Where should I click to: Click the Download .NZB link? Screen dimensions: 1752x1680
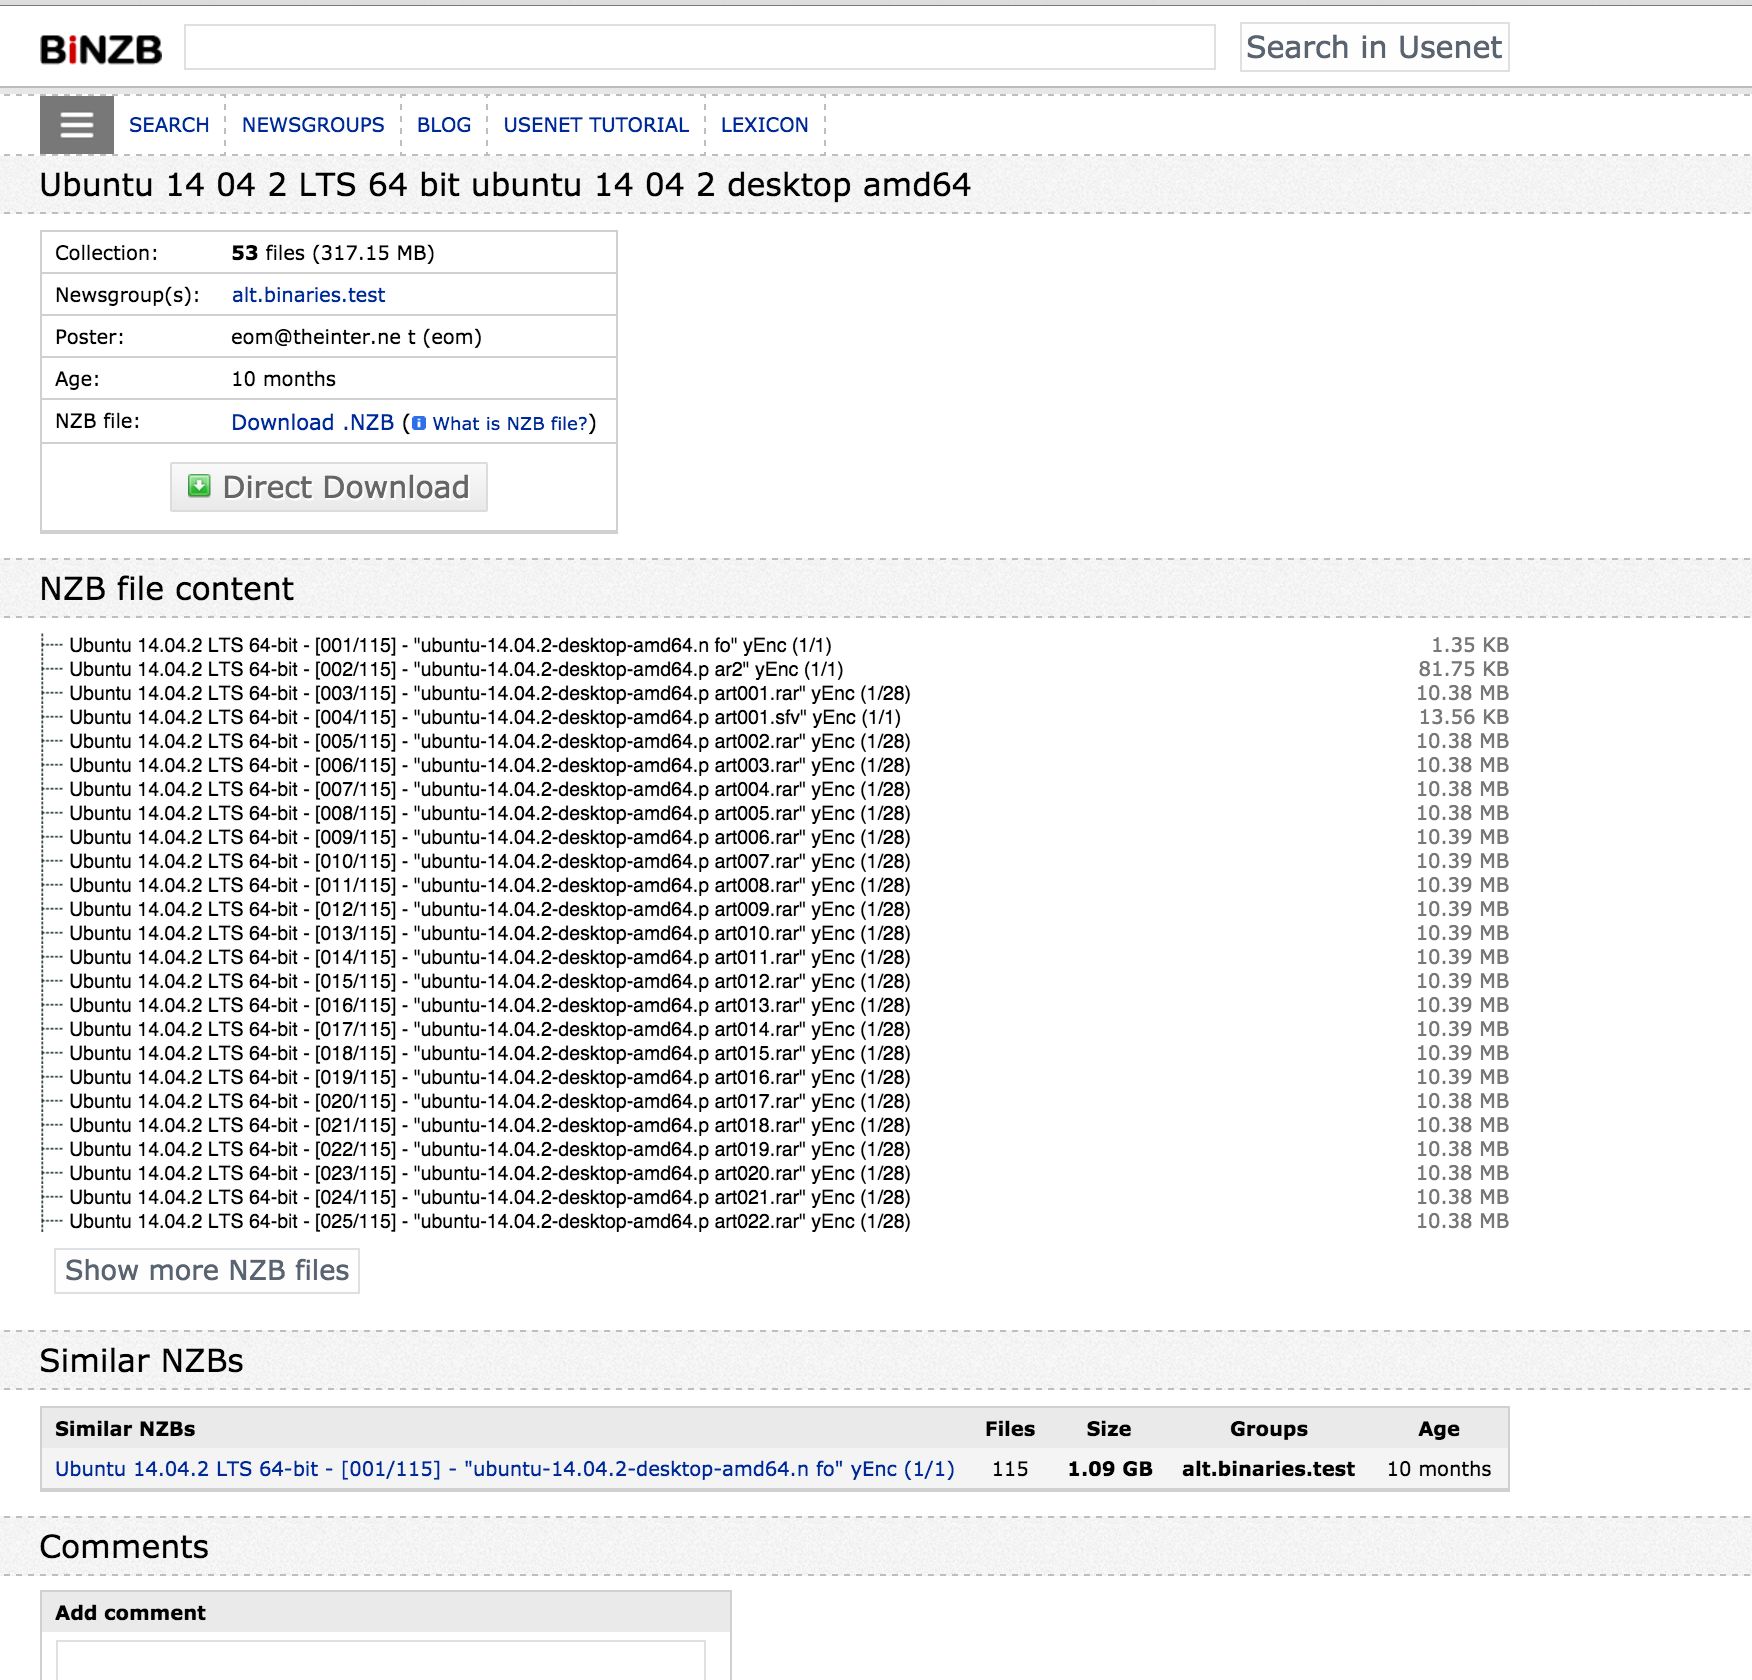click(x=312, y=422)
